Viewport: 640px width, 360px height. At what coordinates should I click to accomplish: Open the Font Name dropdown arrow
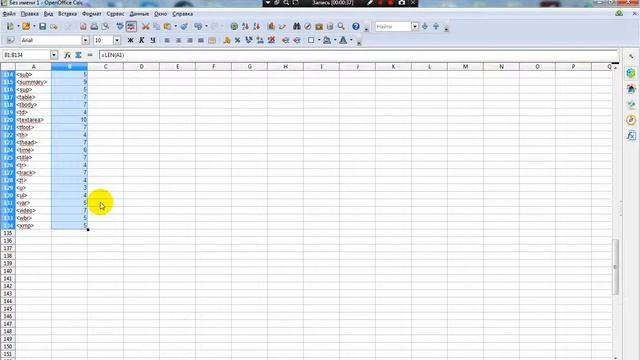click(x=85, y=40)
